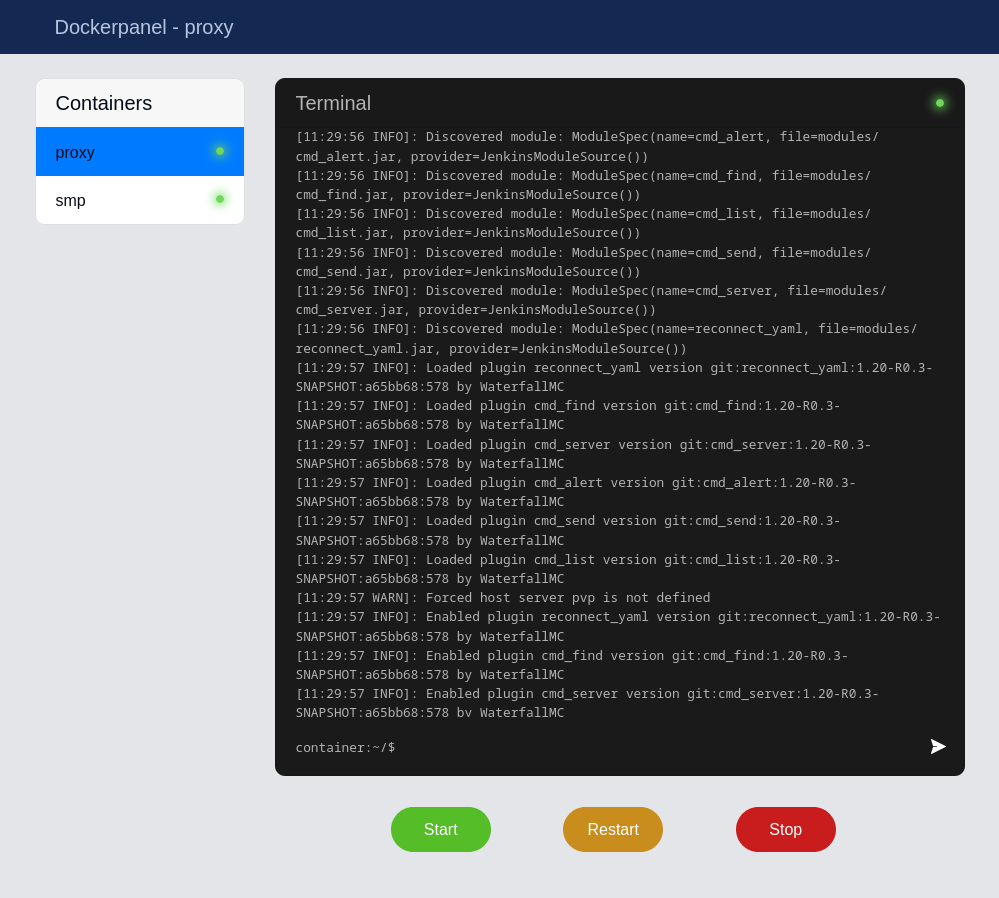Click the WARN line about forced host server pvp
999x898 pixels.
tap(503, 598)
